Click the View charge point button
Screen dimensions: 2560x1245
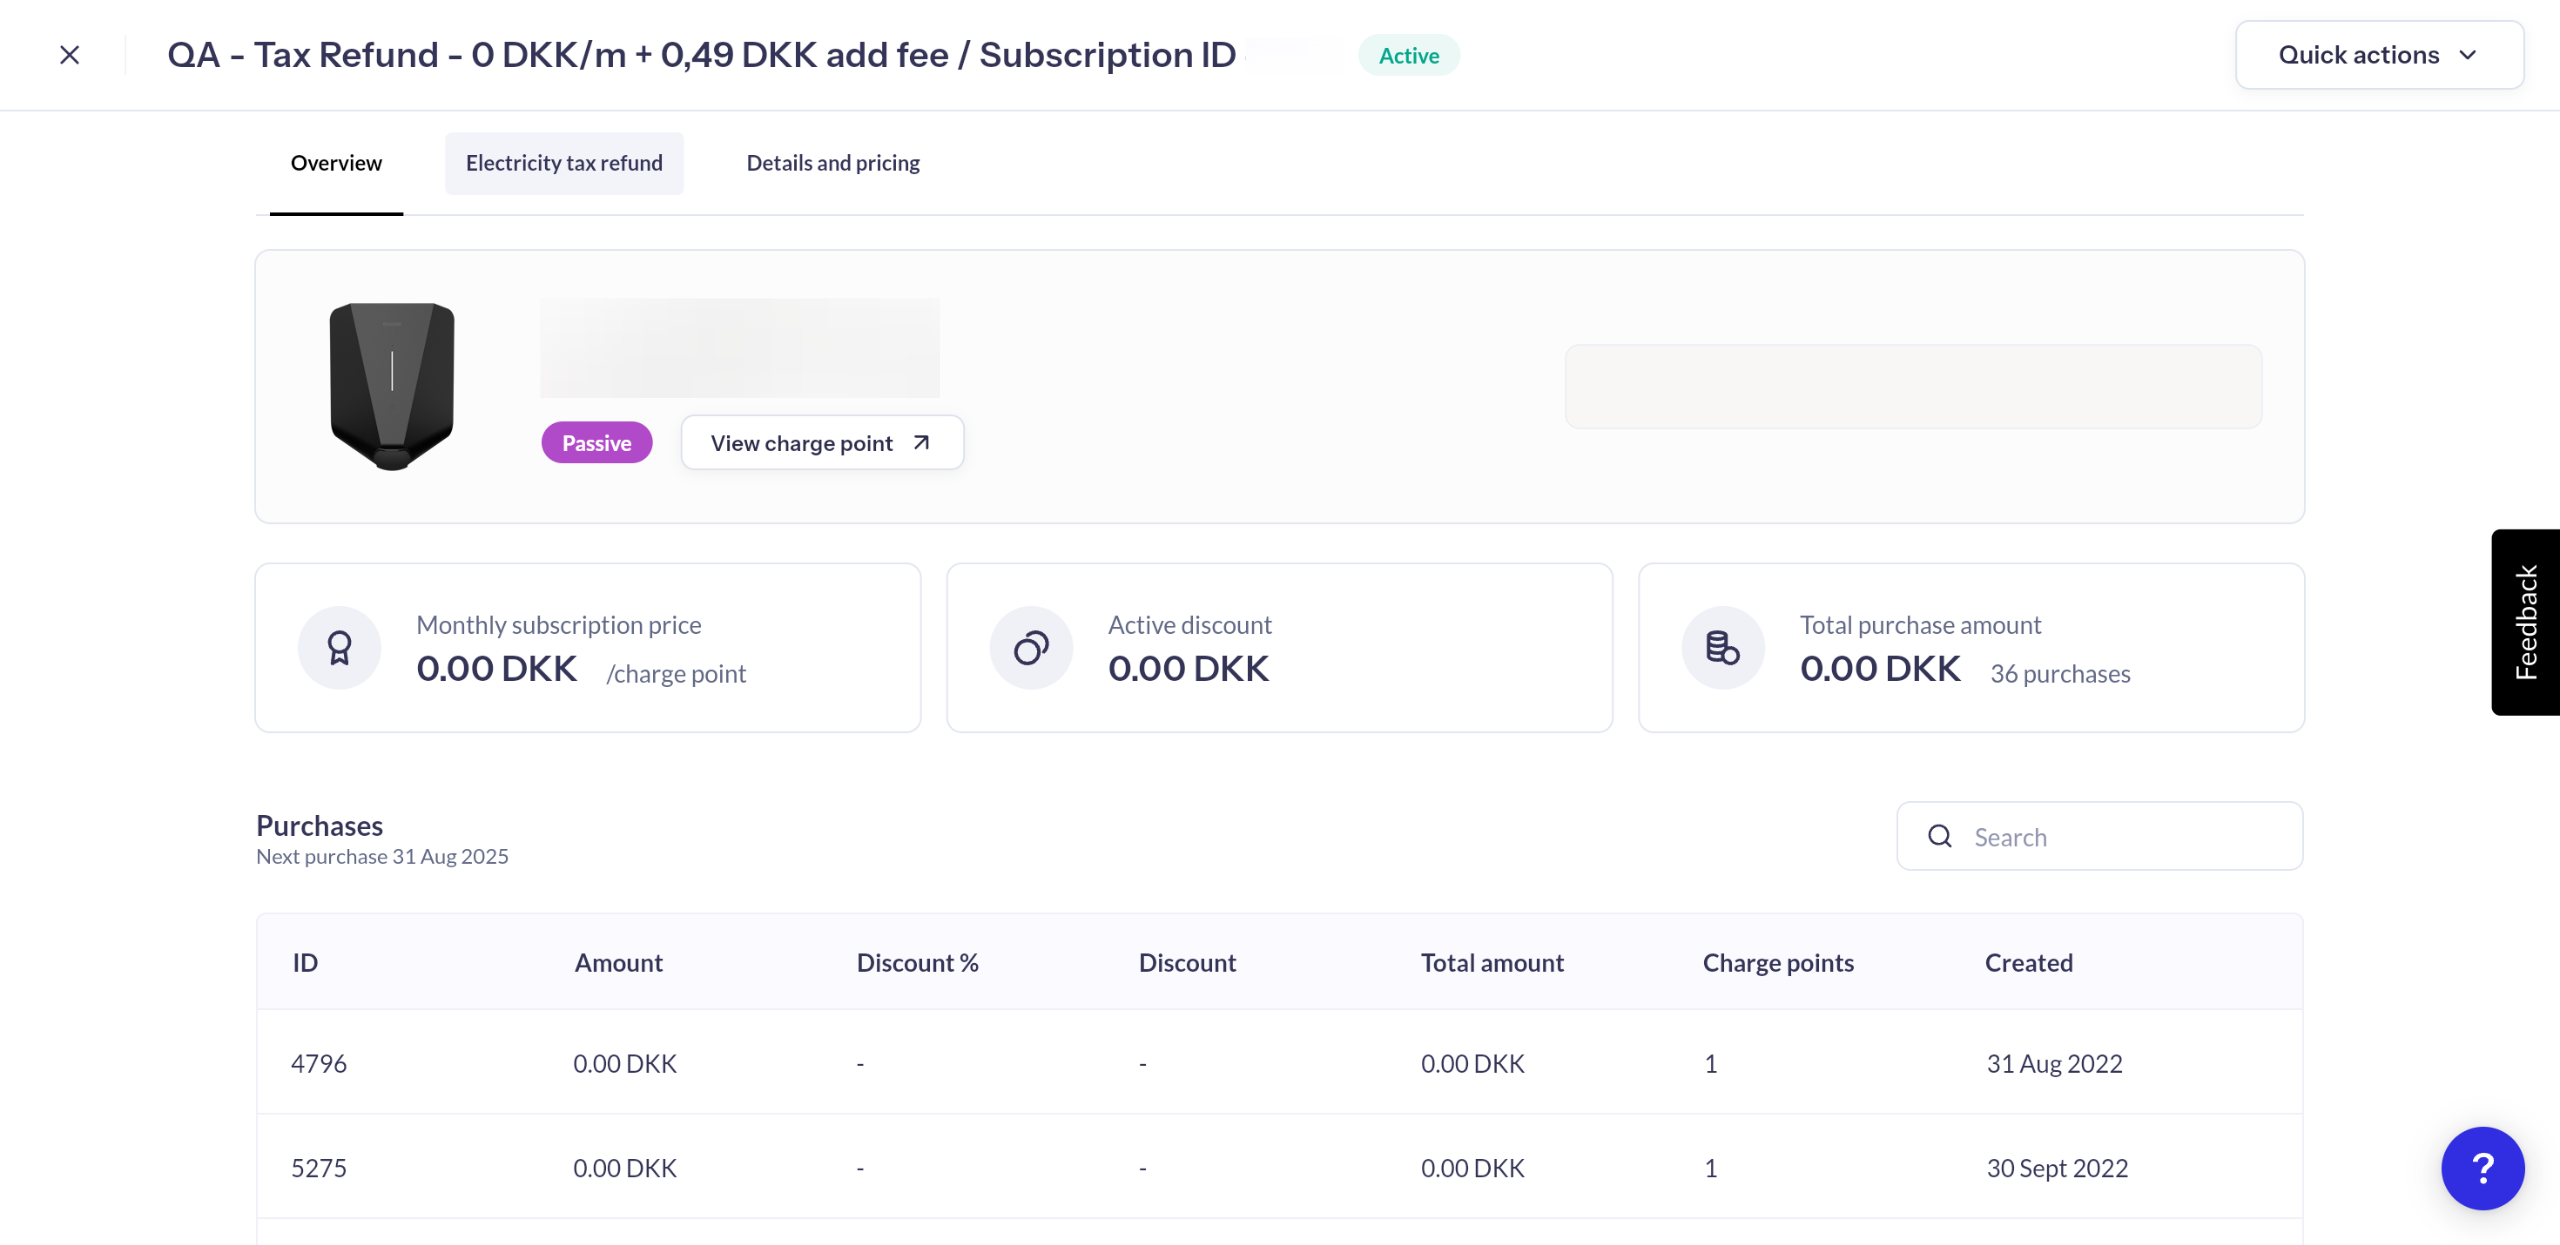802,442
